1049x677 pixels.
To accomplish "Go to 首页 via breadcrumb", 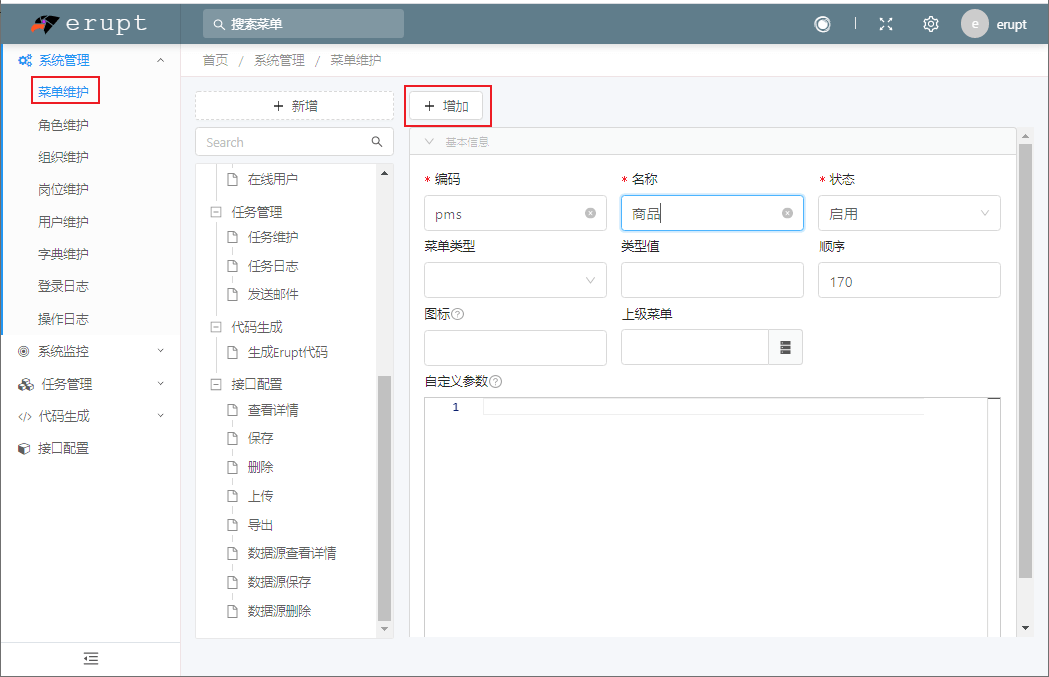I will [x=215, y=60].
